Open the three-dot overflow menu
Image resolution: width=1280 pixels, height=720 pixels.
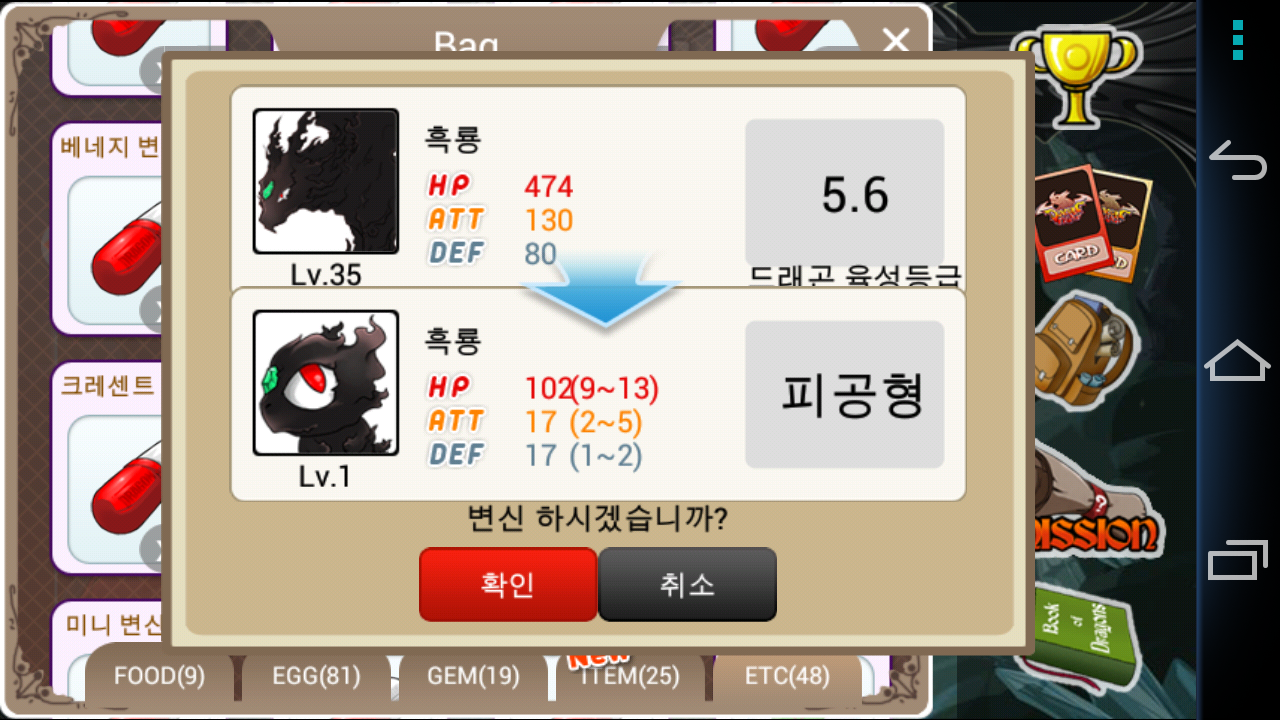(x=1238, y=40)
